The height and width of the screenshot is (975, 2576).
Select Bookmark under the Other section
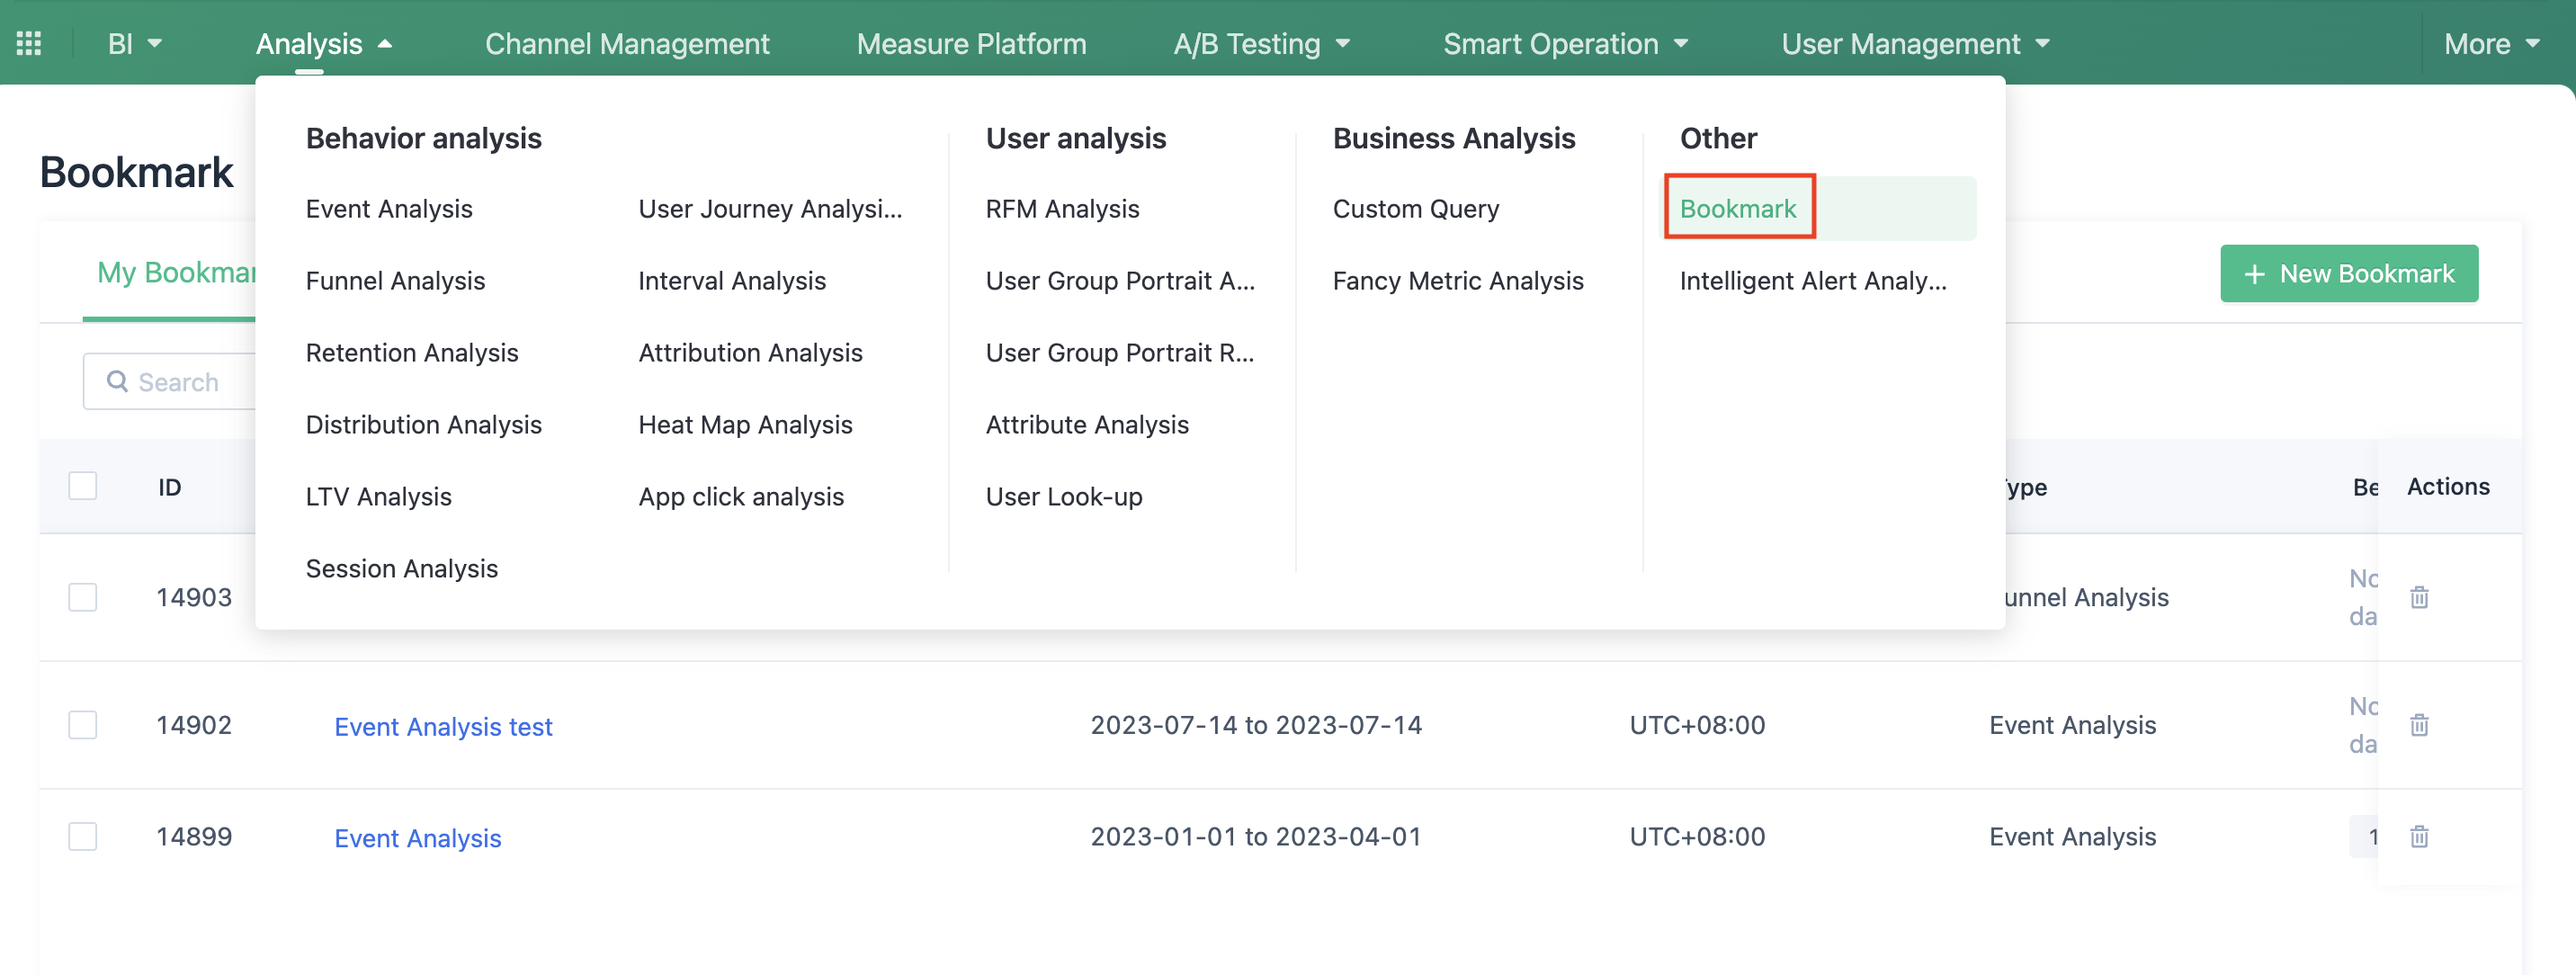(x=1738, y=207)
